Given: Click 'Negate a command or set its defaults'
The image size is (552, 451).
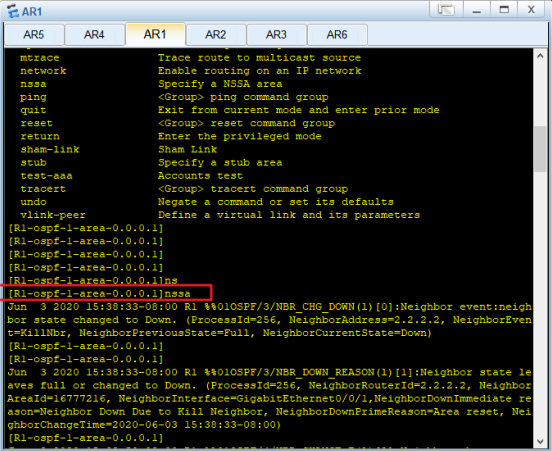Looking at the screenshot, I should (276, 202).
